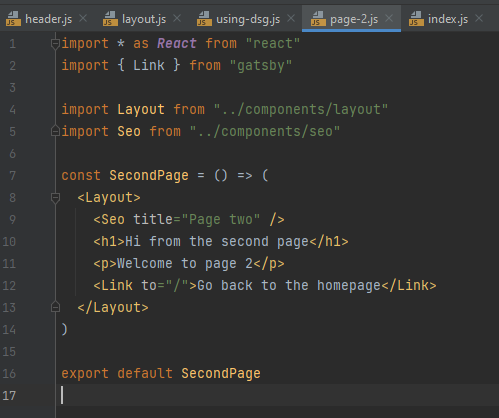Screen dimensions: 499x418
Task: Close the index.js tab
Action: tap(479, 18)
